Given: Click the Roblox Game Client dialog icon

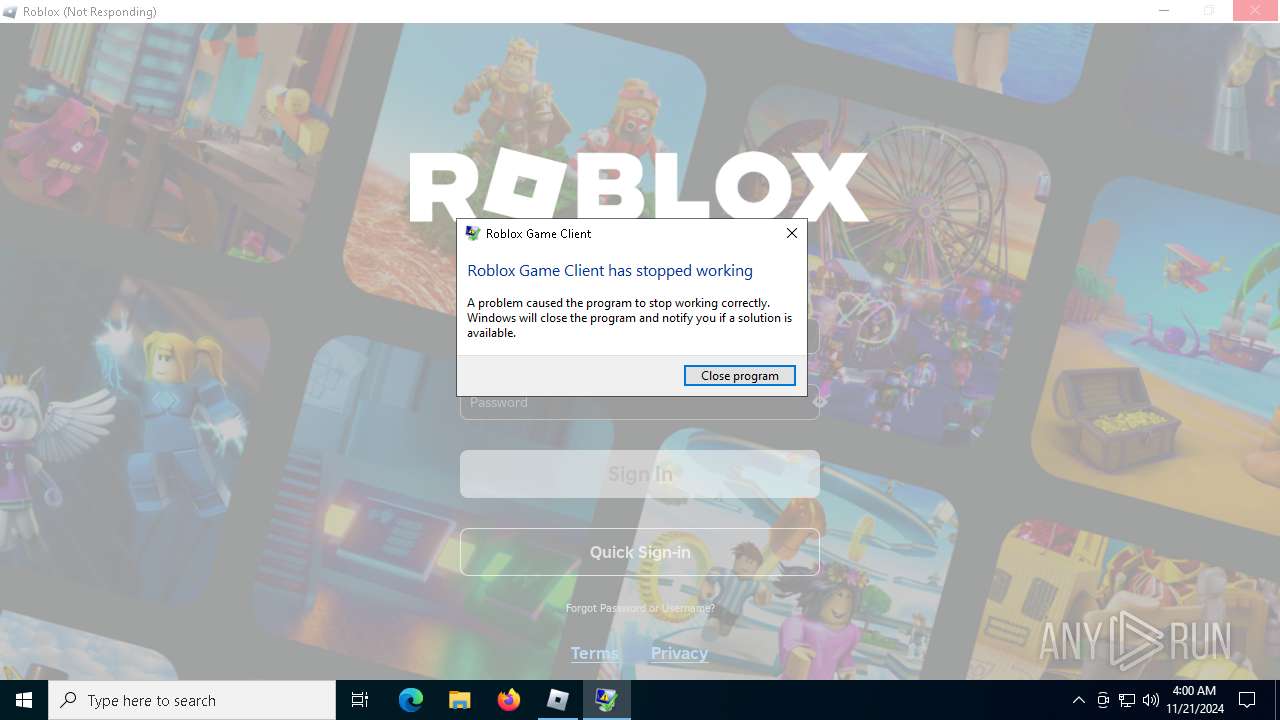Looking at the screenshot, I should [473, 233].
